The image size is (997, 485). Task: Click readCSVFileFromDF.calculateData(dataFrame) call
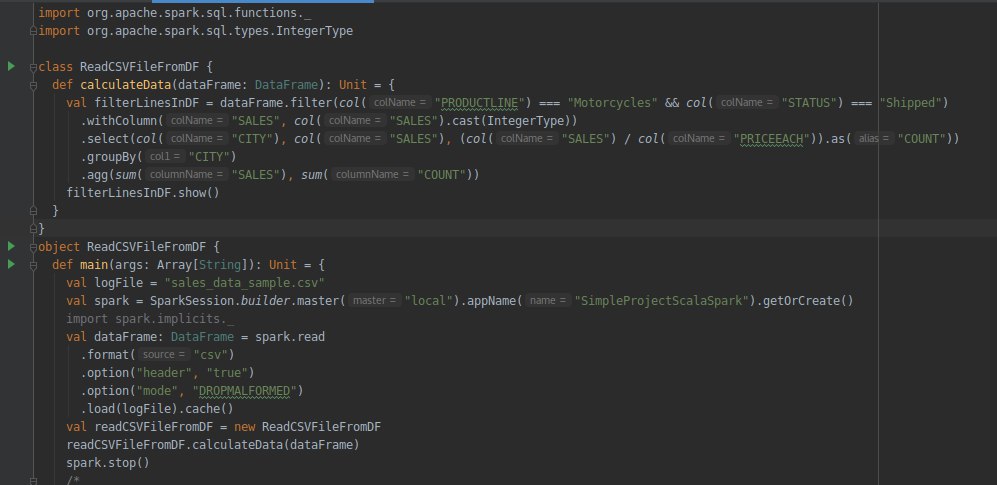pyautogui.click(x=213, y=444)
